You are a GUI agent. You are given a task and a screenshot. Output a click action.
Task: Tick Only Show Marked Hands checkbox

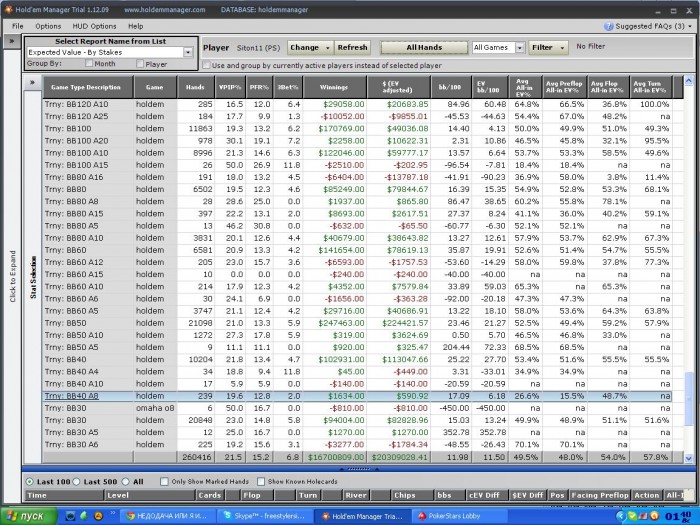click(164, 482)
